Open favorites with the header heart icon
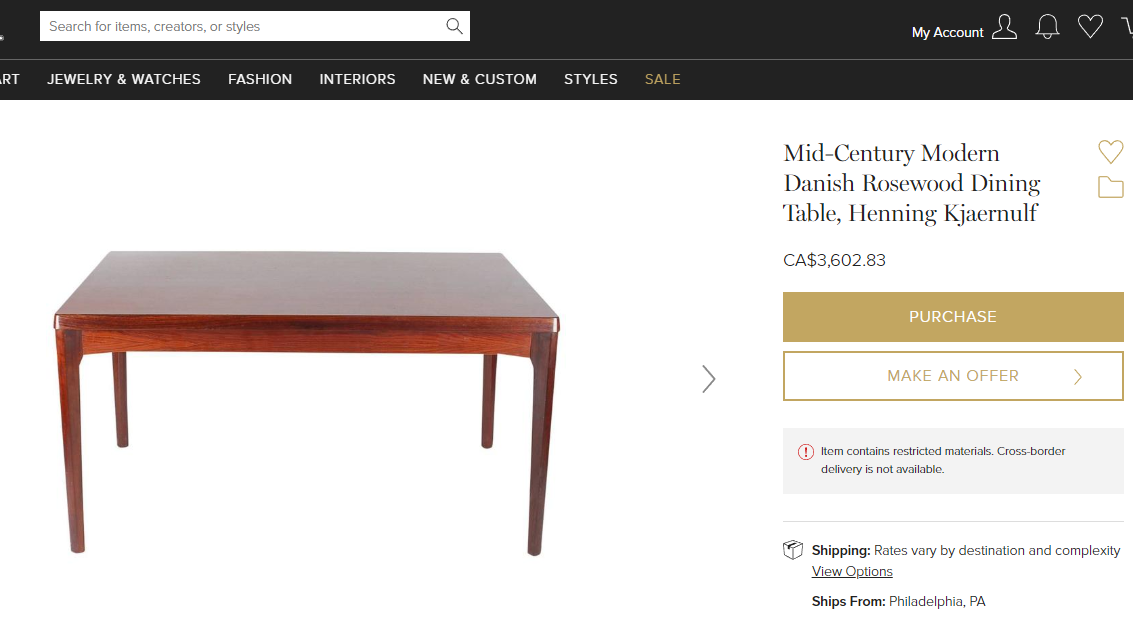The height and width of the screenshot is (618, 1133). point(1090,26)
